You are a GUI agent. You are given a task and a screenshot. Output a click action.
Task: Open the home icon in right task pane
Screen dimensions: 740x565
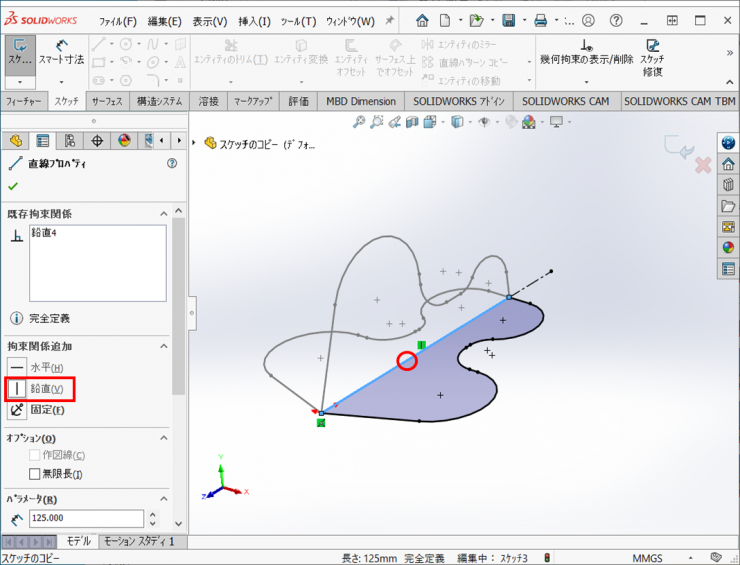pyautogui.click(x=728, y=163)
